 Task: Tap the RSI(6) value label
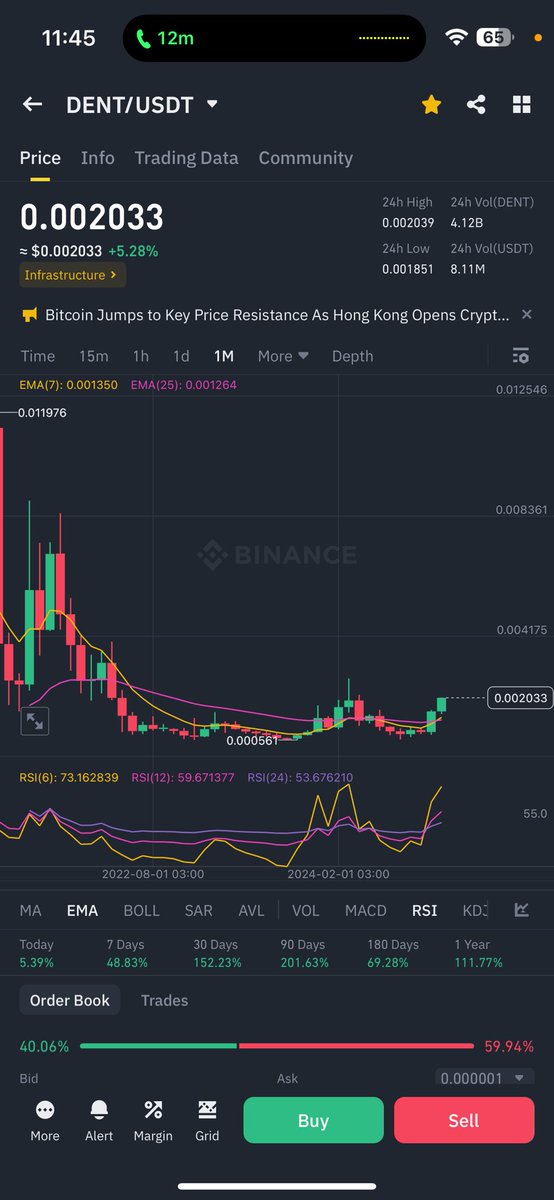click(69, 777)
